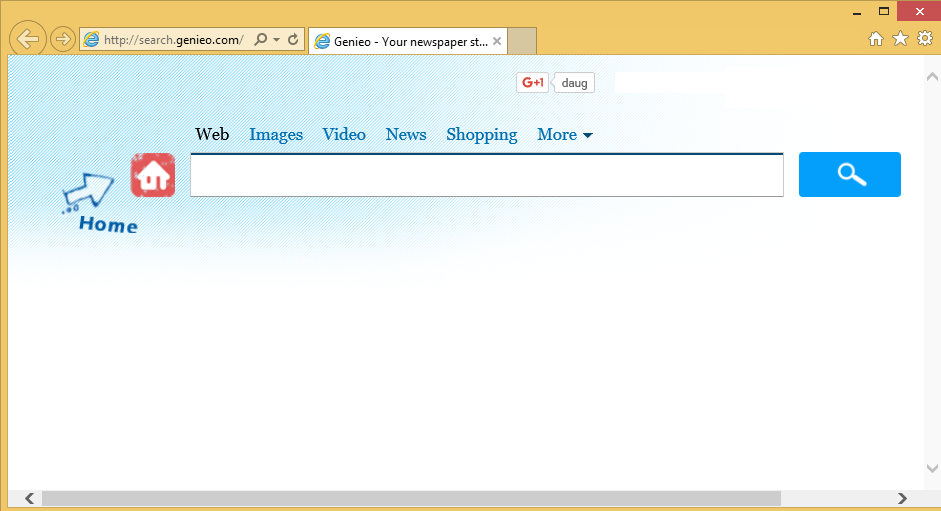Open the browser Home page icon
Screen dimensions: 941x511
(x=876, y=39)
